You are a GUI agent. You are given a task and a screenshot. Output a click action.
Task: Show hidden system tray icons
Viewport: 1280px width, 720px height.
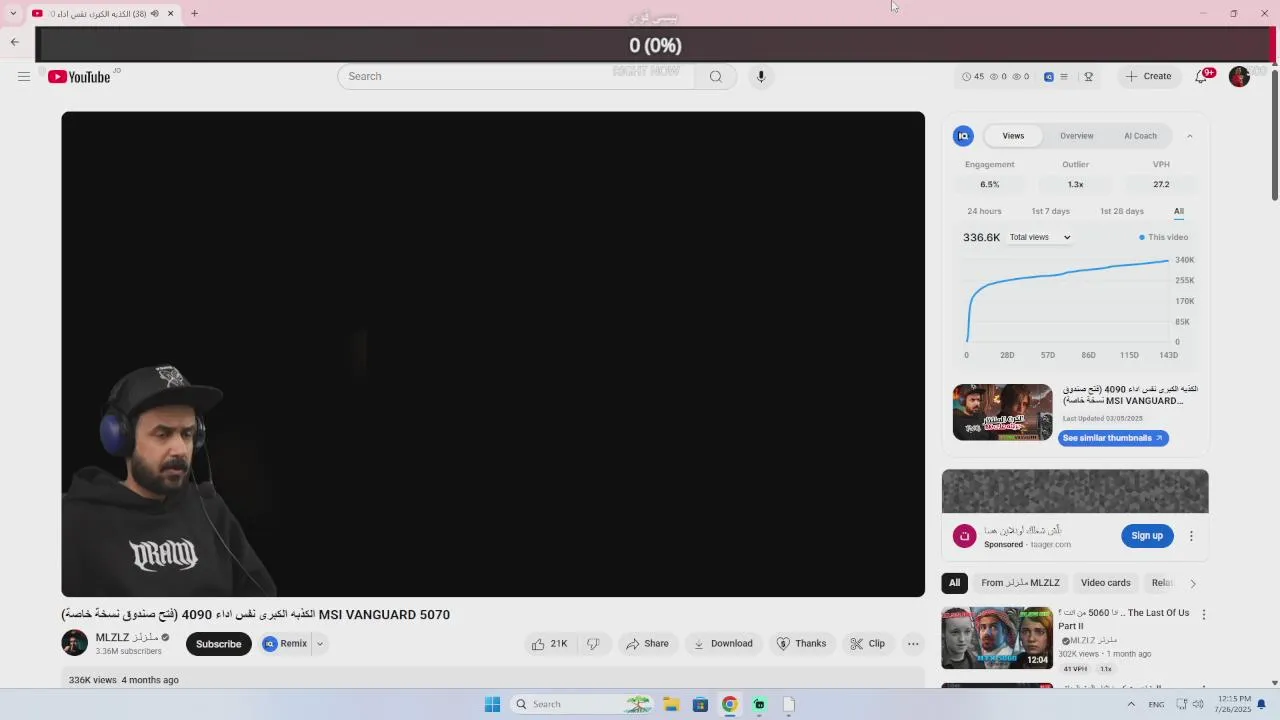1131,704
